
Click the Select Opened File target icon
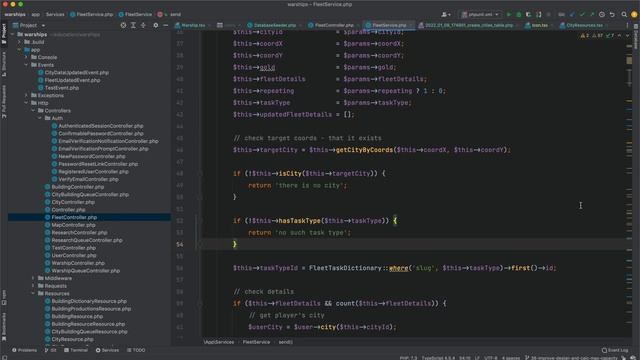tap(123, 25)
